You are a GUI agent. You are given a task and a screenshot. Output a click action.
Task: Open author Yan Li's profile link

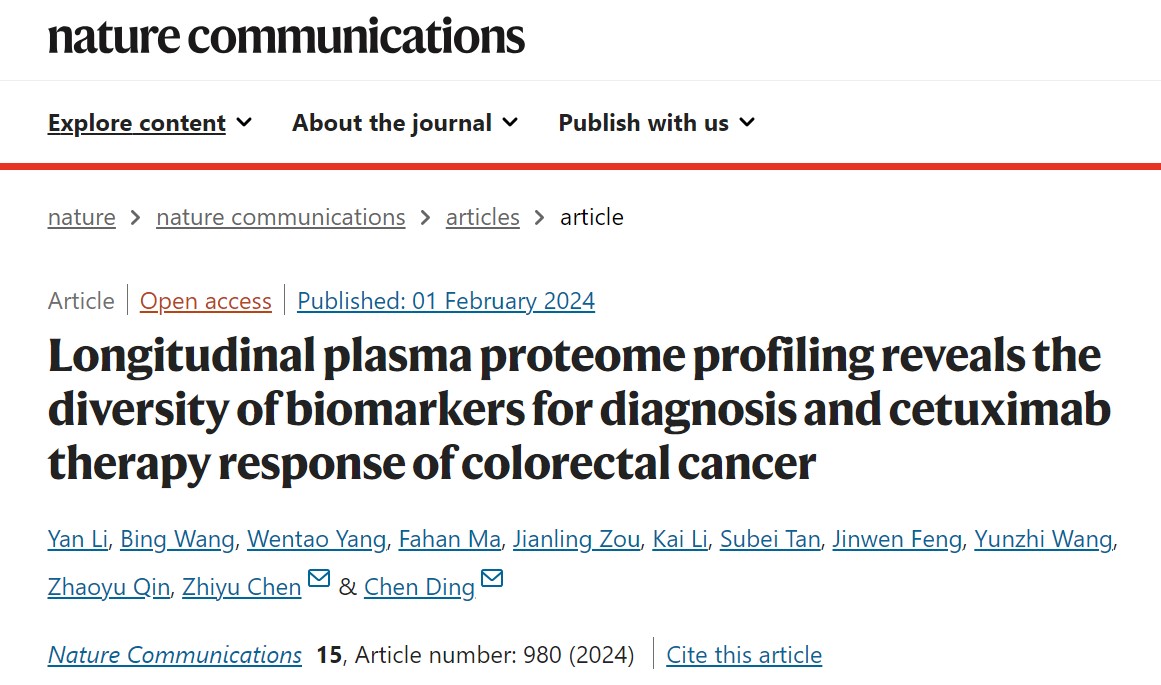(78, 539)
